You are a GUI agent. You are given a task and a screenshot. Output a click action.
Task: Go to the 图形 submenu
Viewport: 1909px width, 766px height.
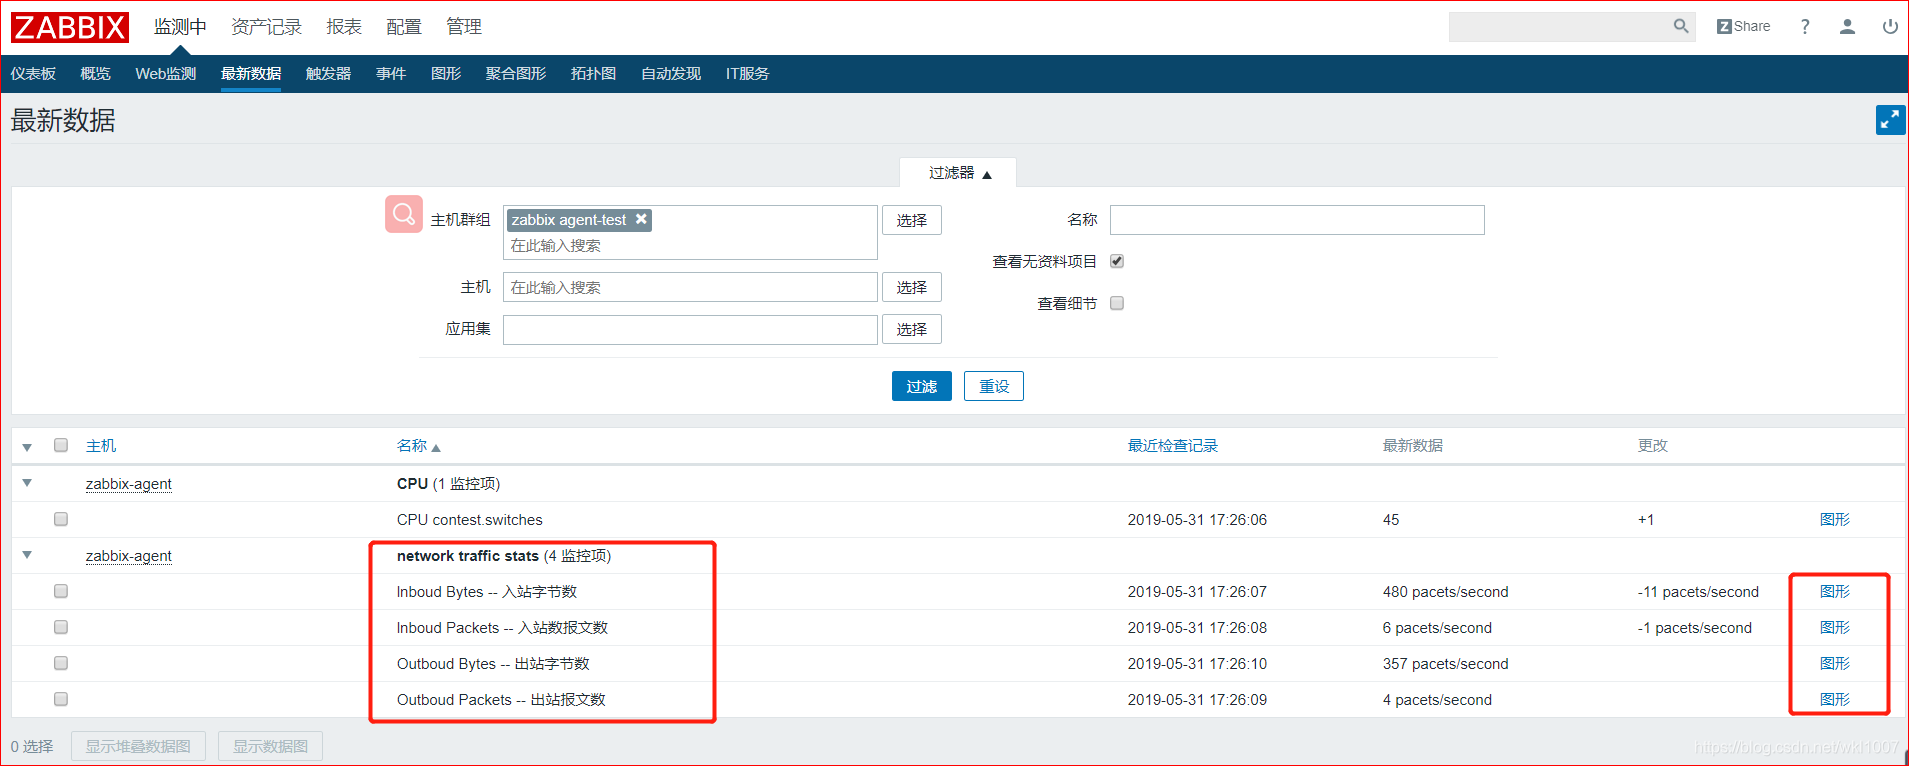click(446, 74)
